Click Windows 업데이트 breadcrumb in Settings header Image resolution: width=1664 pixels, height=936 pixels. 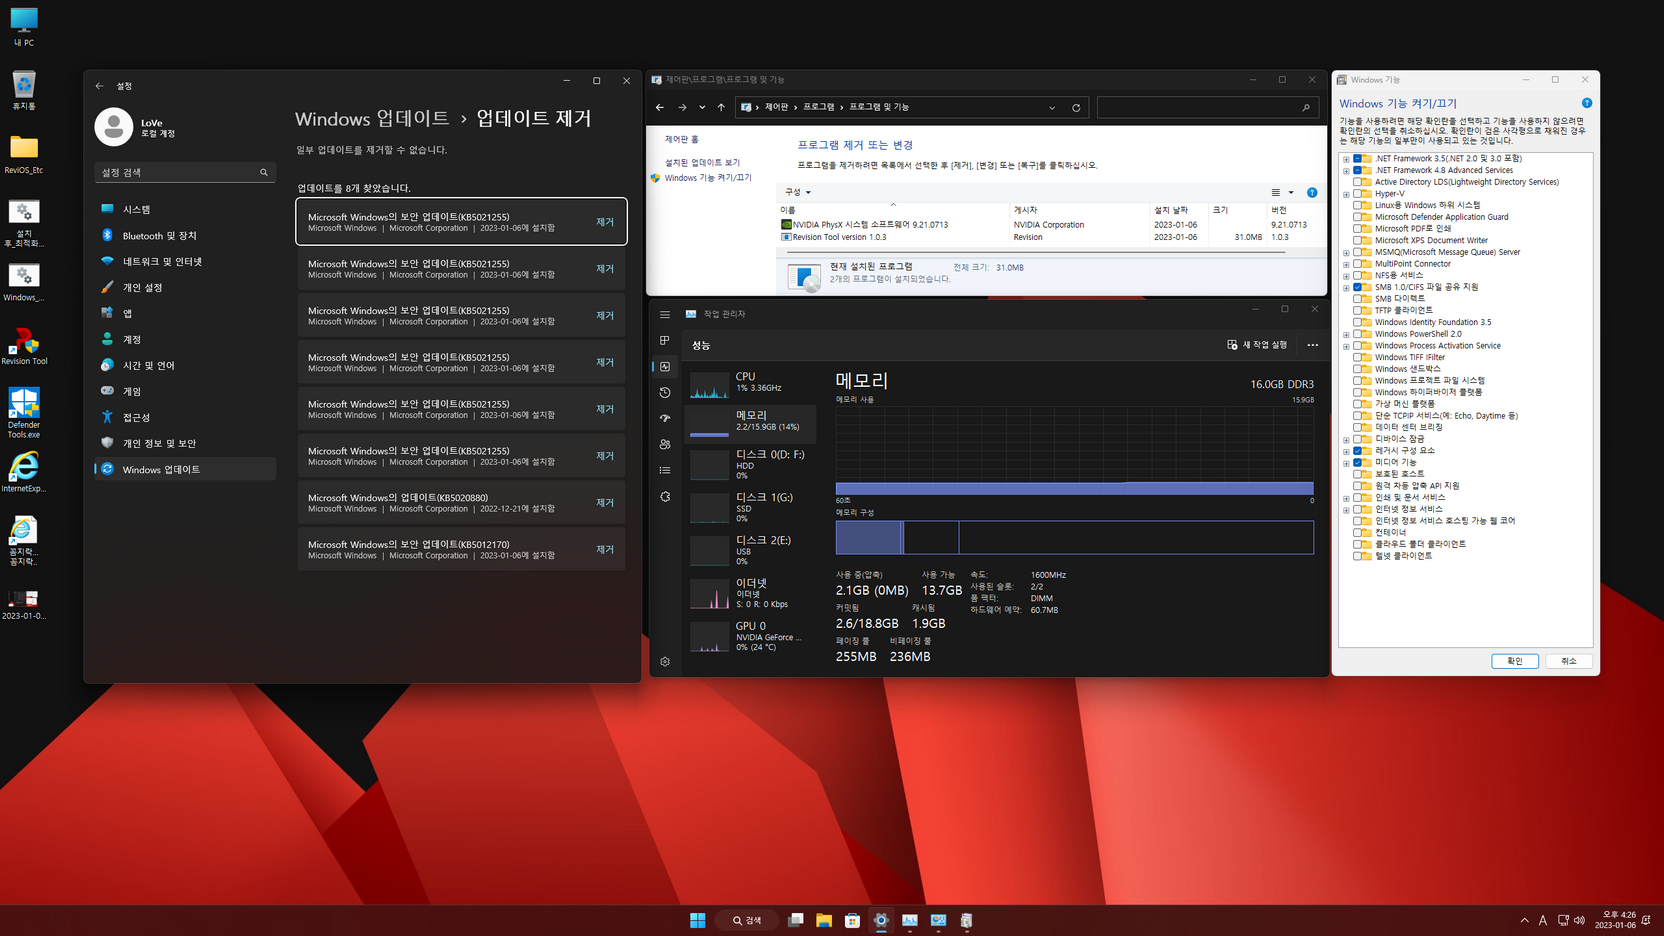[372, 118]
